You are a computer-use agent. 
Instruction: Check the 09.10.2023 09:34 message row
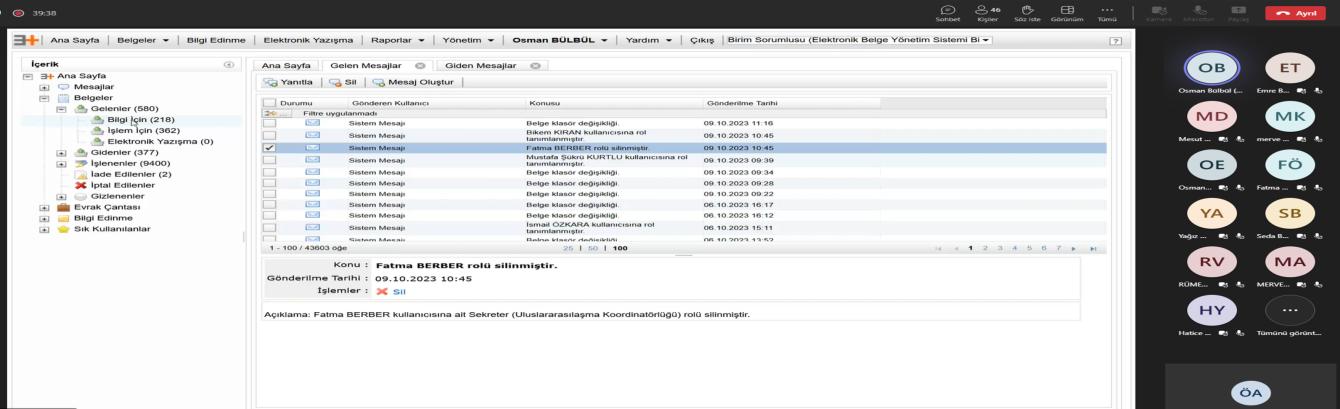tap(269, 172)
